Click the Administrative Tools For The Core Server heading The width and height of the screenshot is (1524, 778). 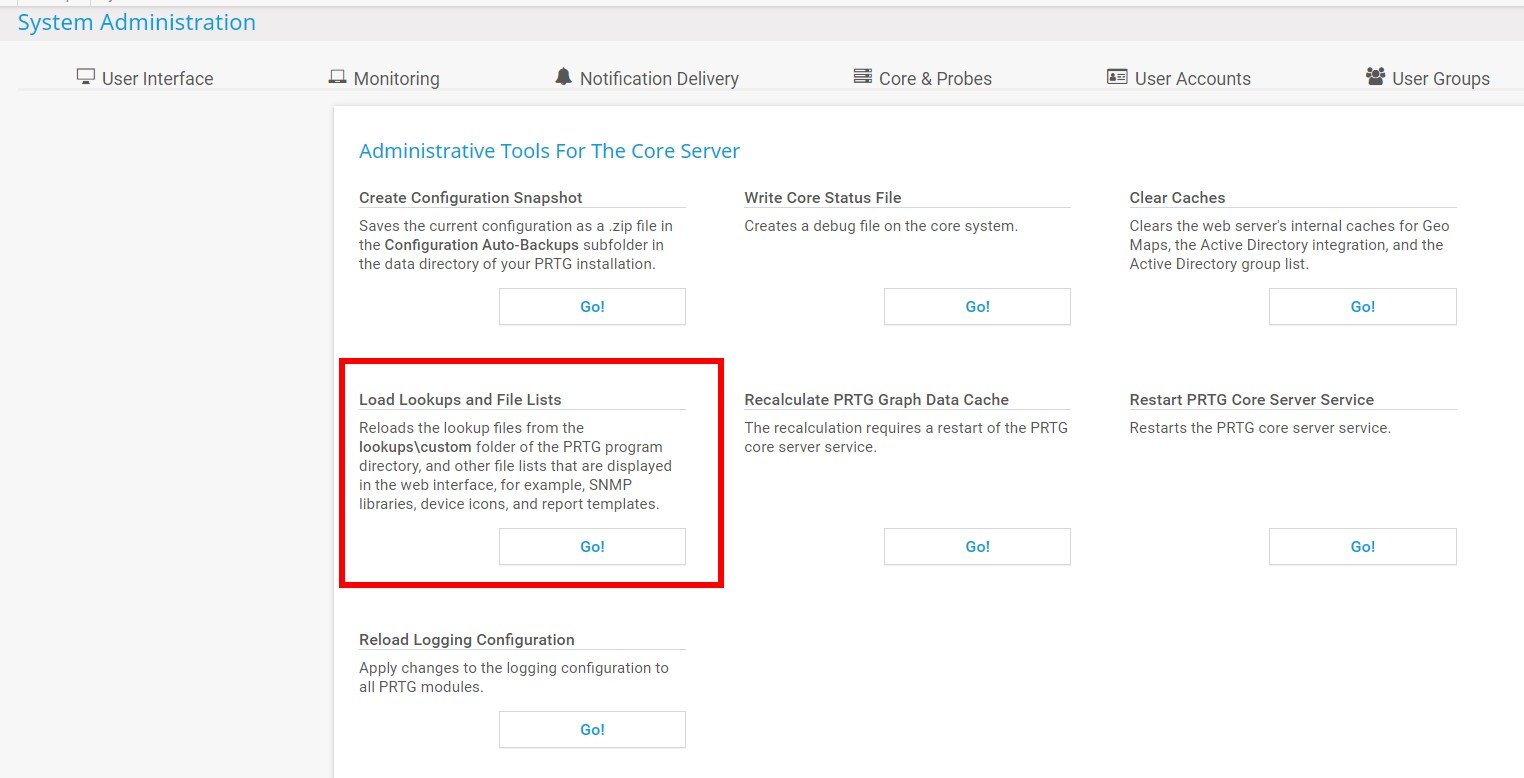pyautogui.click(x=549, y=151)
